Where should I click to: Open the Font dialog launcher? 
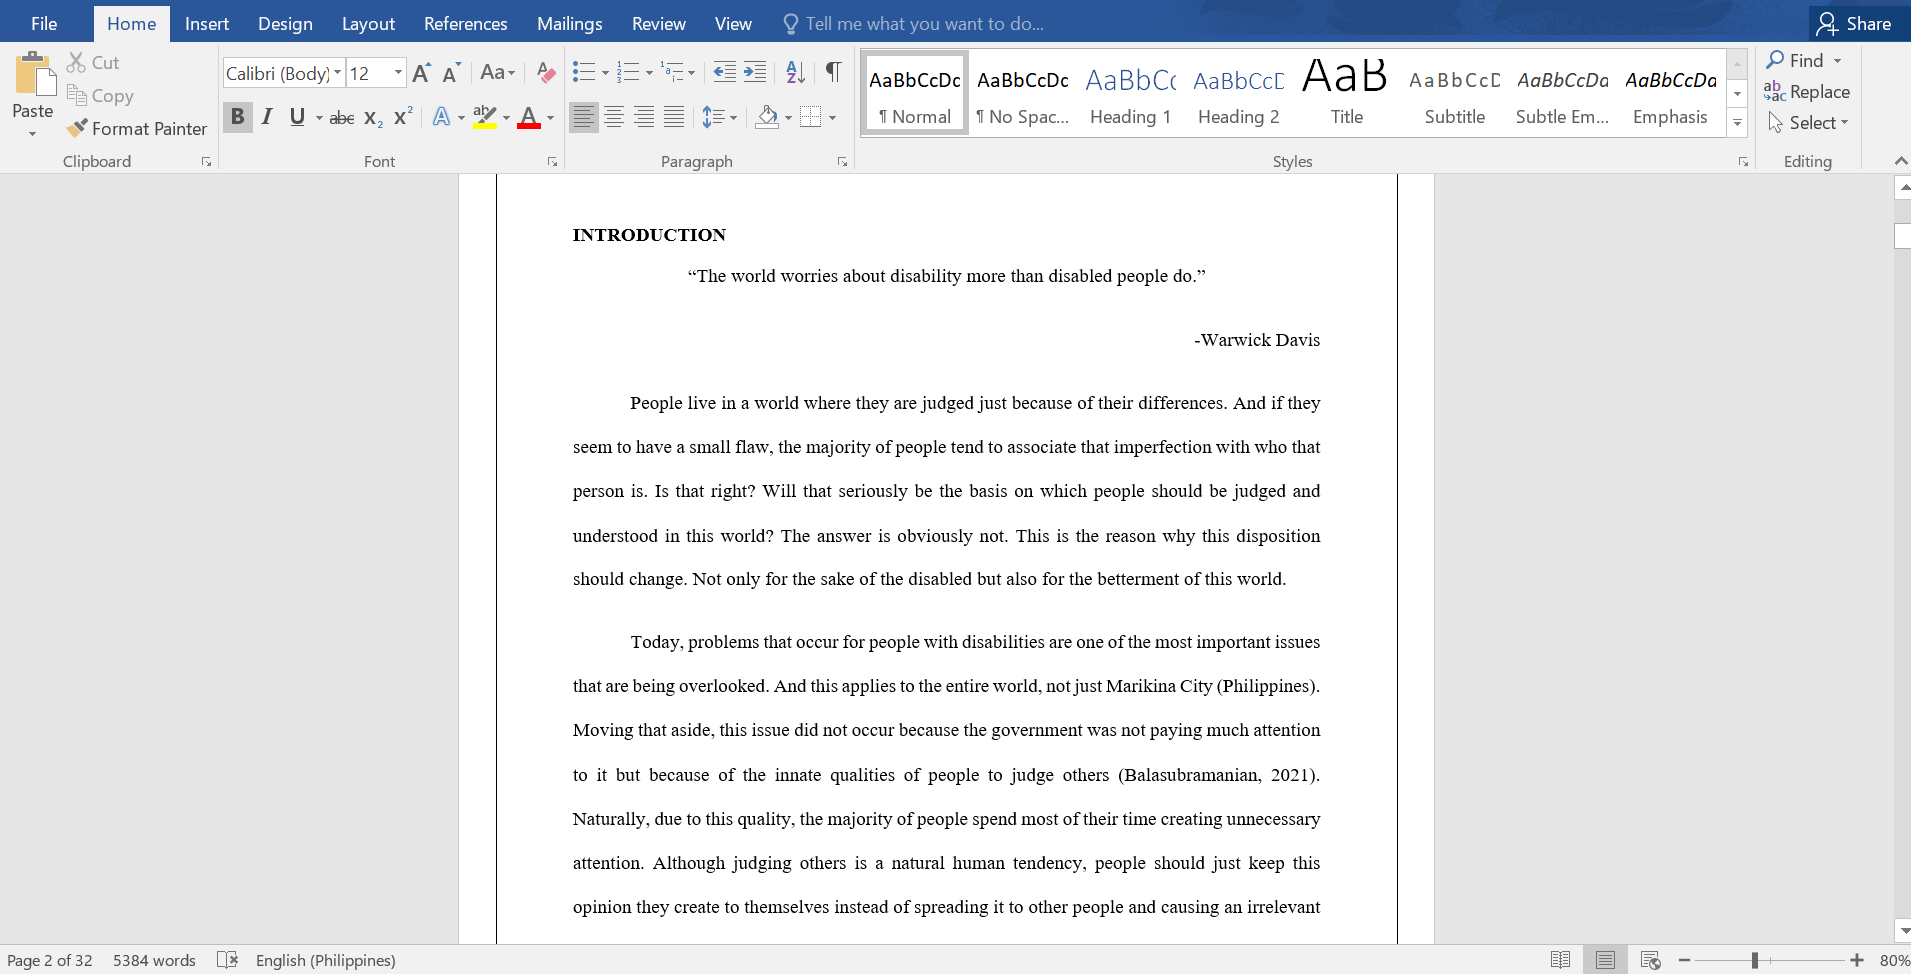(552, 161)
